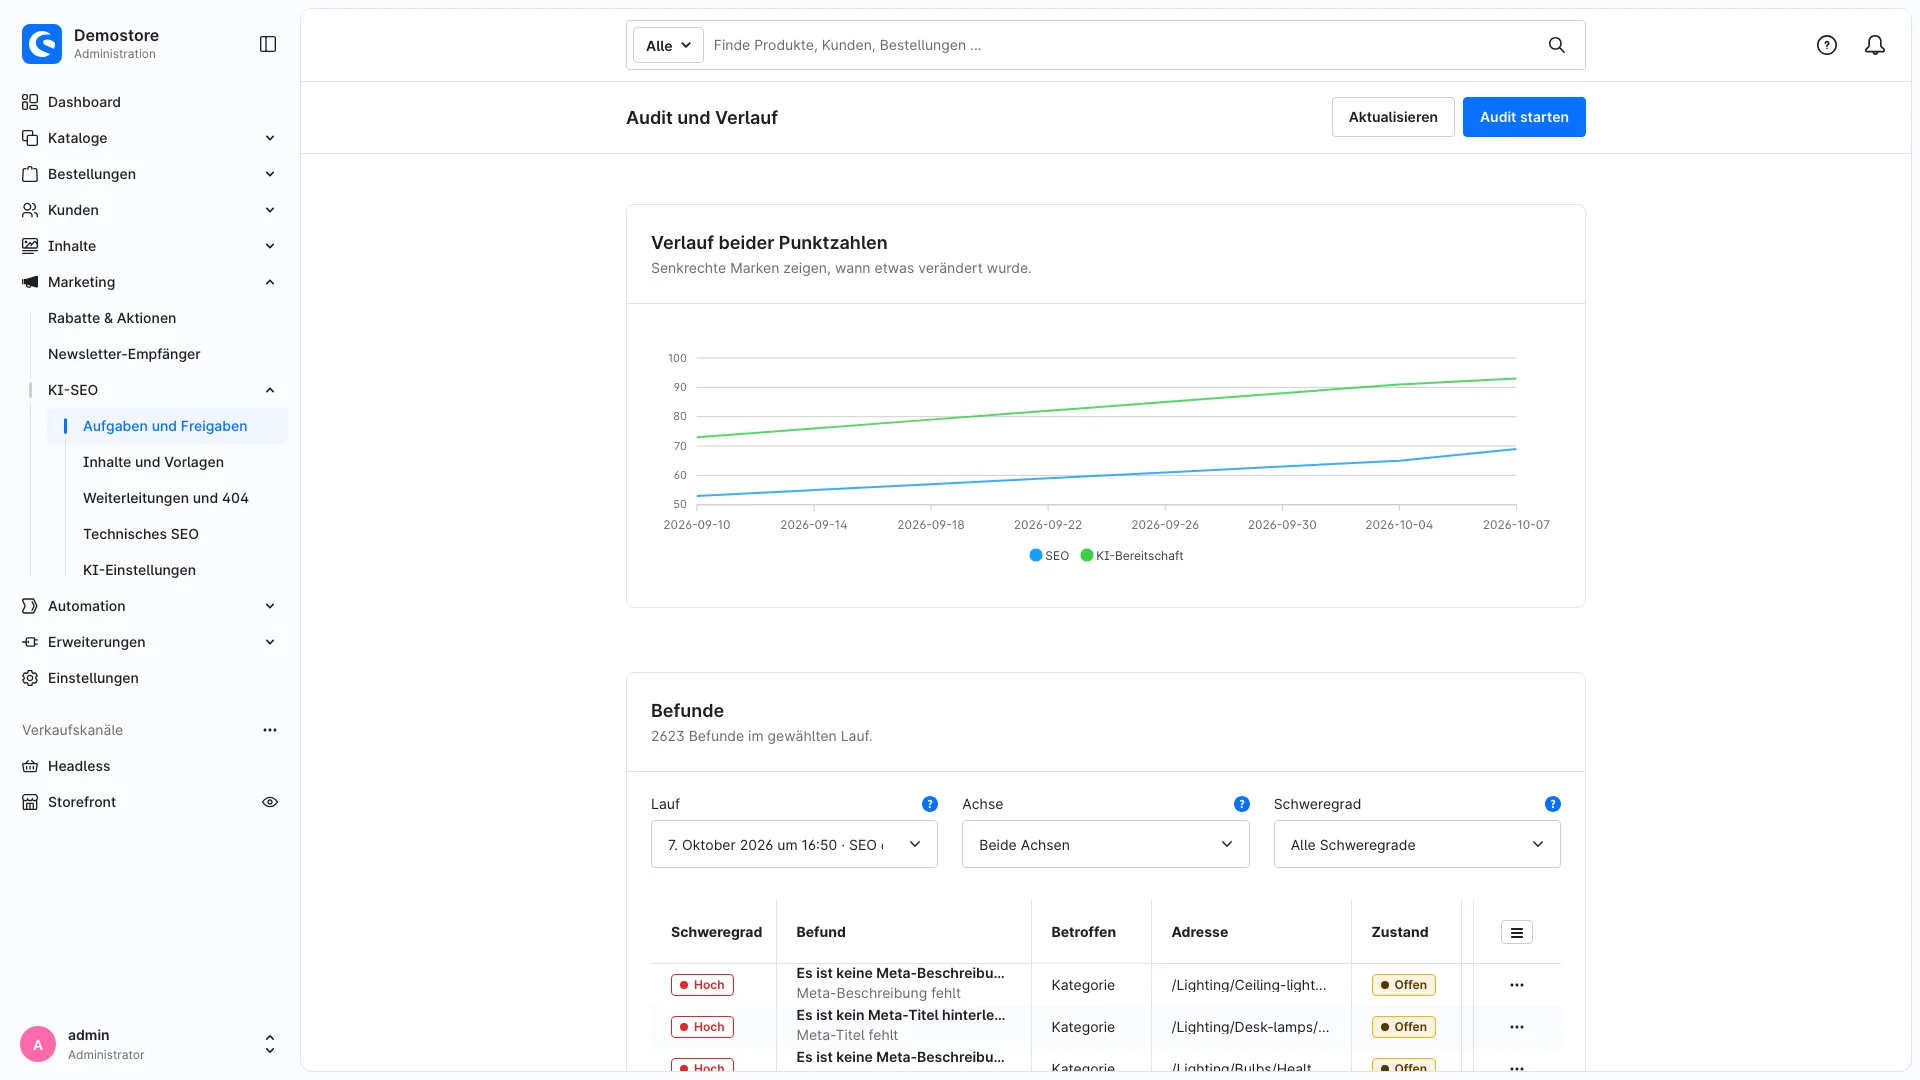
Task: Toggle Storefront visibility eye icon
Action: click(270, 802)
